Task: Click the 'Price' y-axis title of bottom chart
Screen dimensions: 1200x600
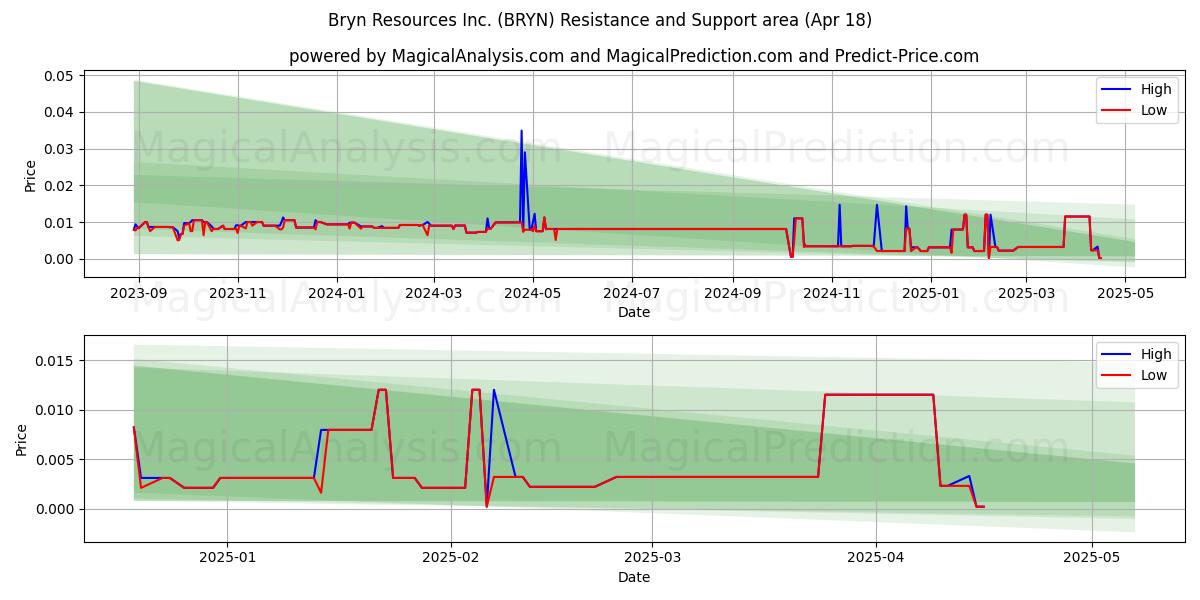Action: 22,440
